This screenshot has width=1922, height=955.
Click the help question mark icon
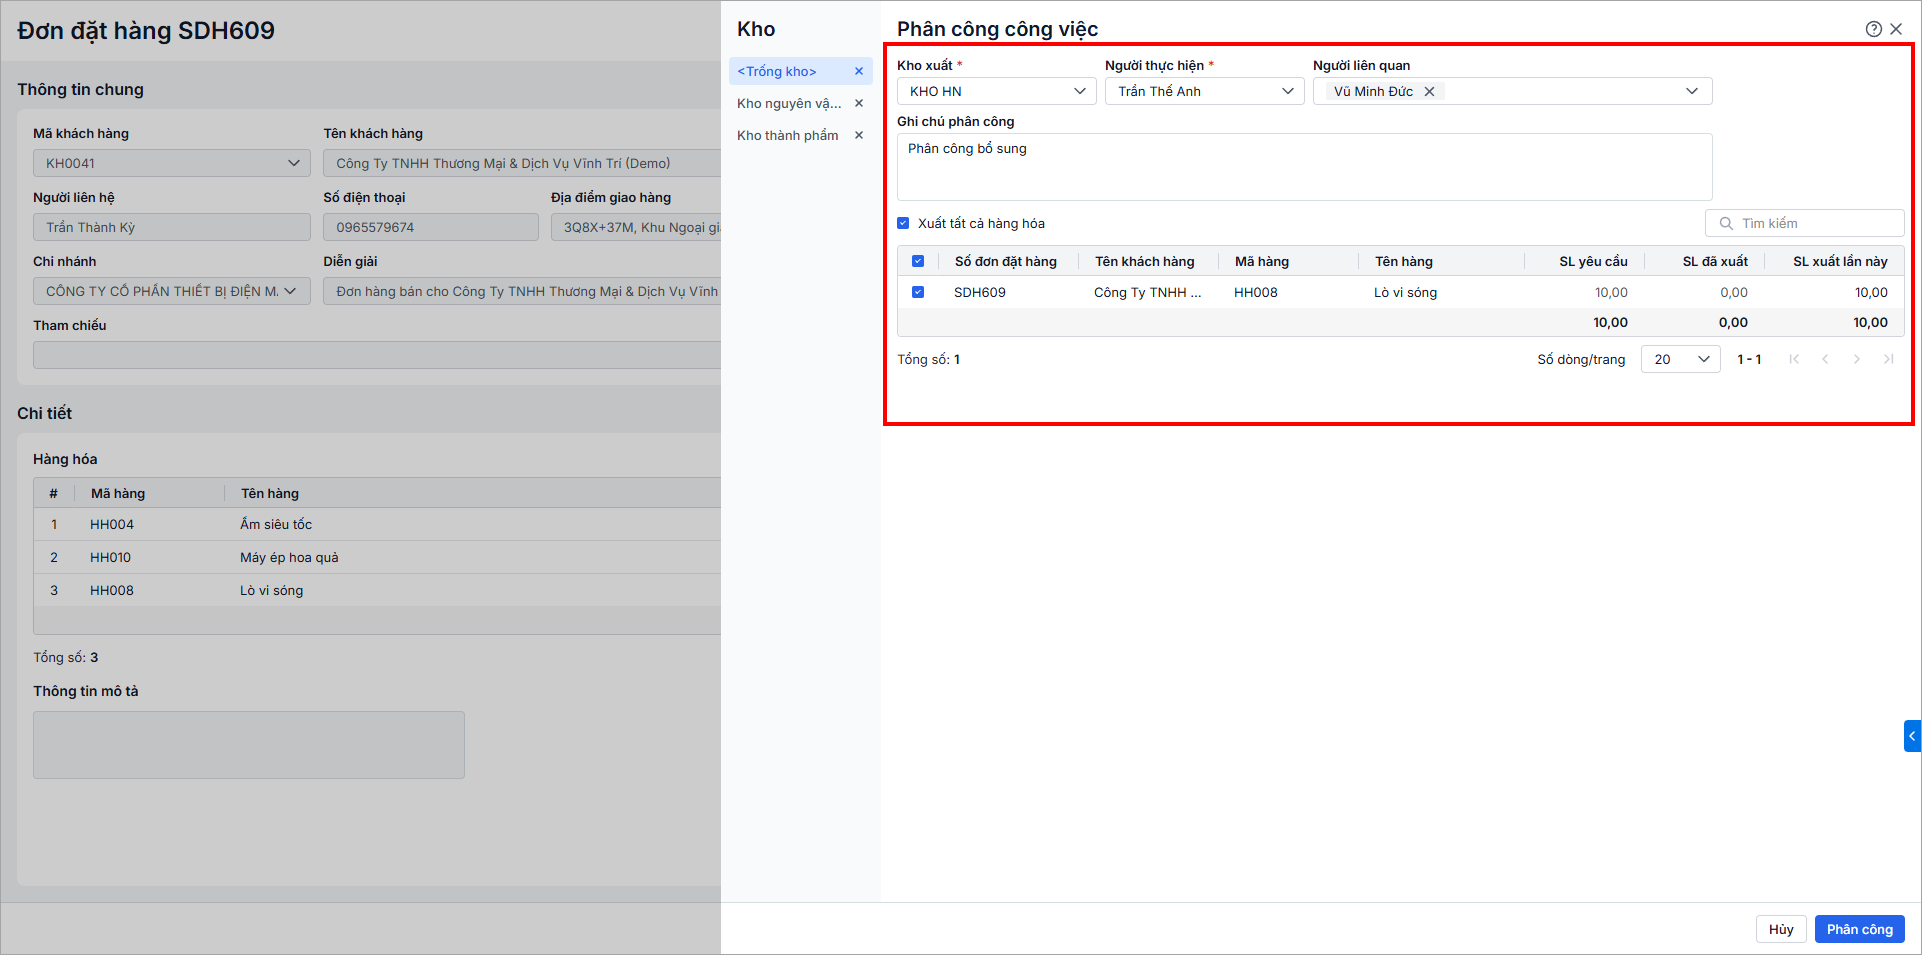click(1873, 29)
